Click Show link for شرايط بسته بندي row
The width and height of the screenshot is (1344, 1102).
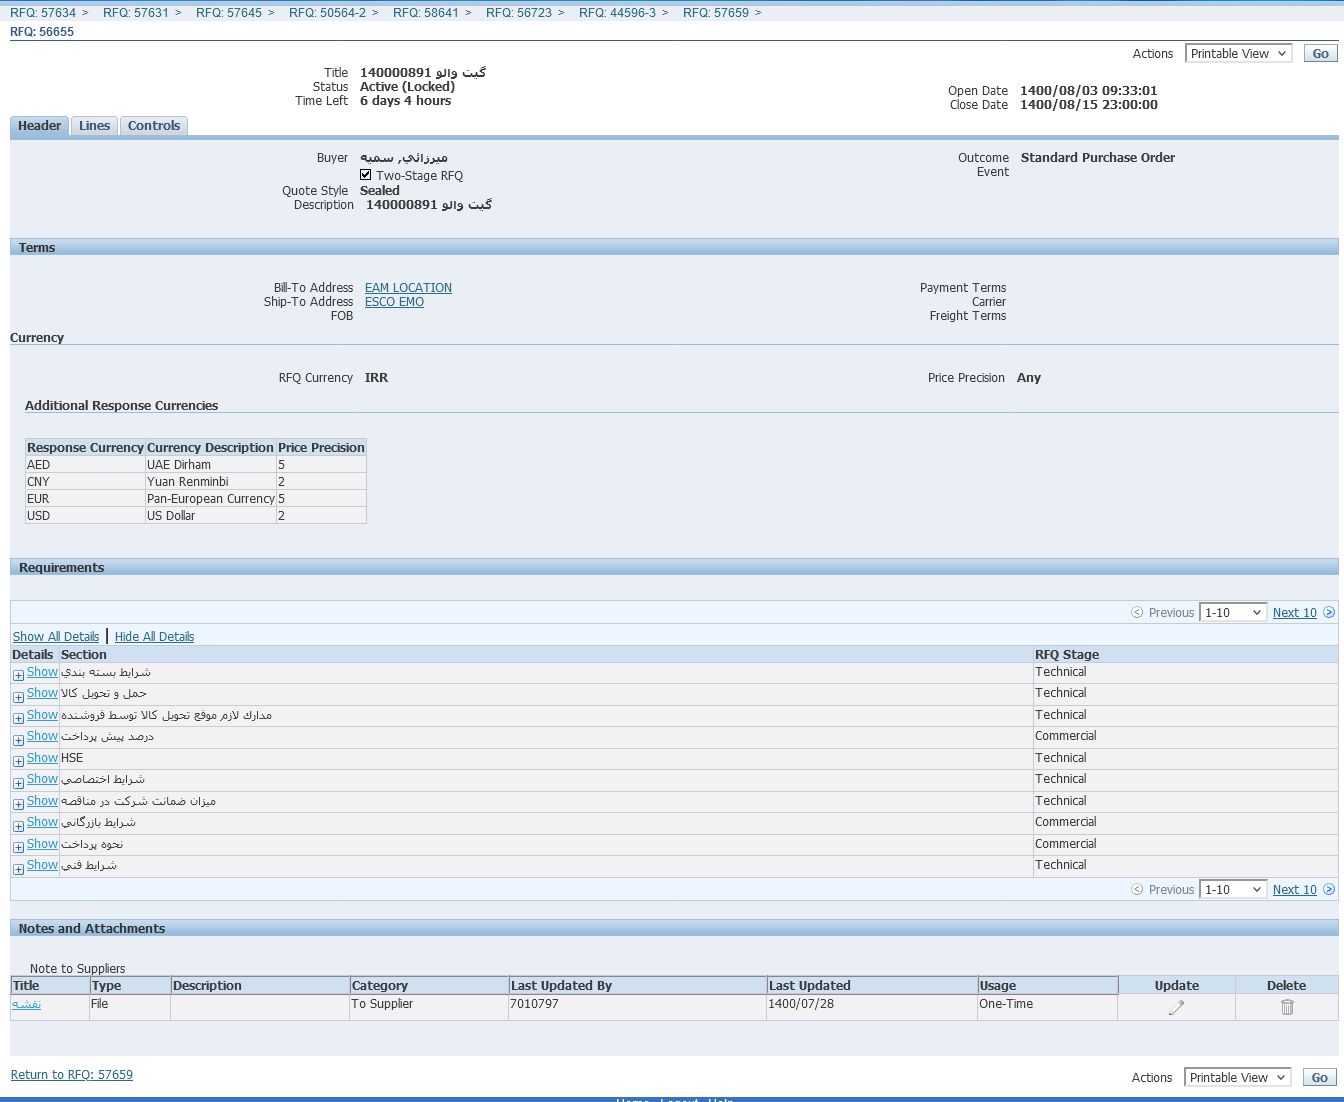(42, 672)
